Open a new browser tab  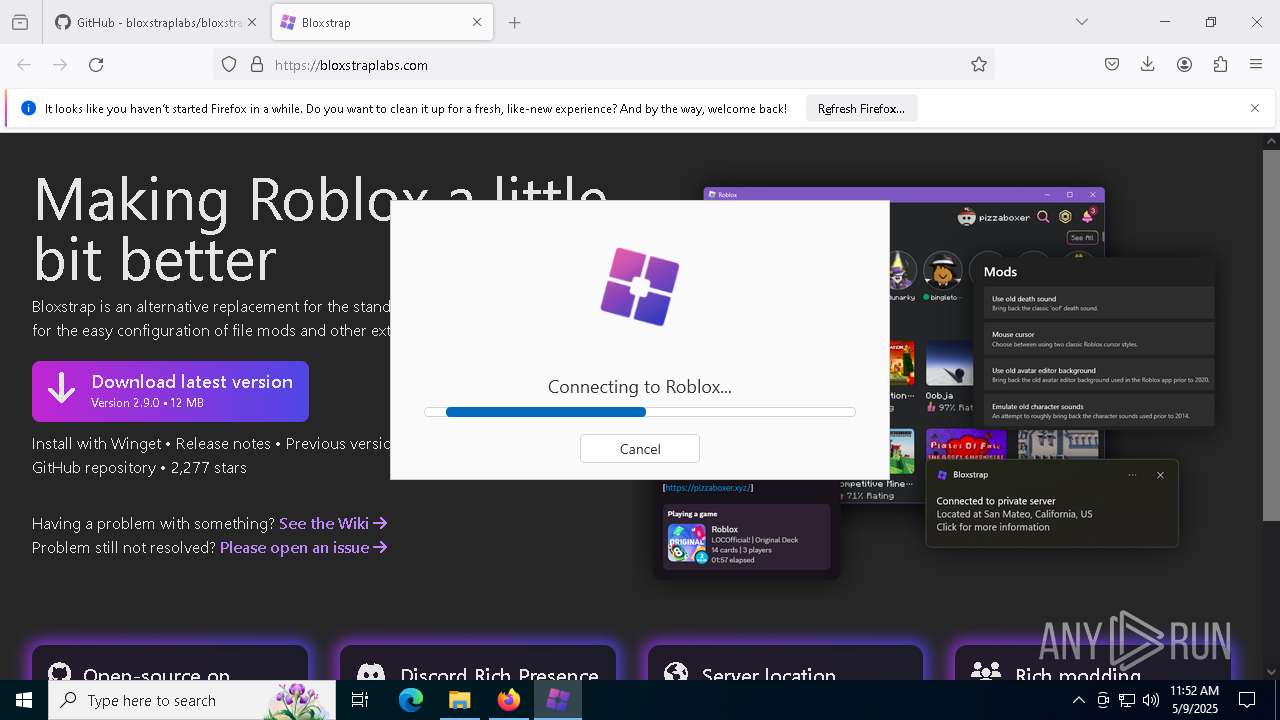(x=515, y=22)
